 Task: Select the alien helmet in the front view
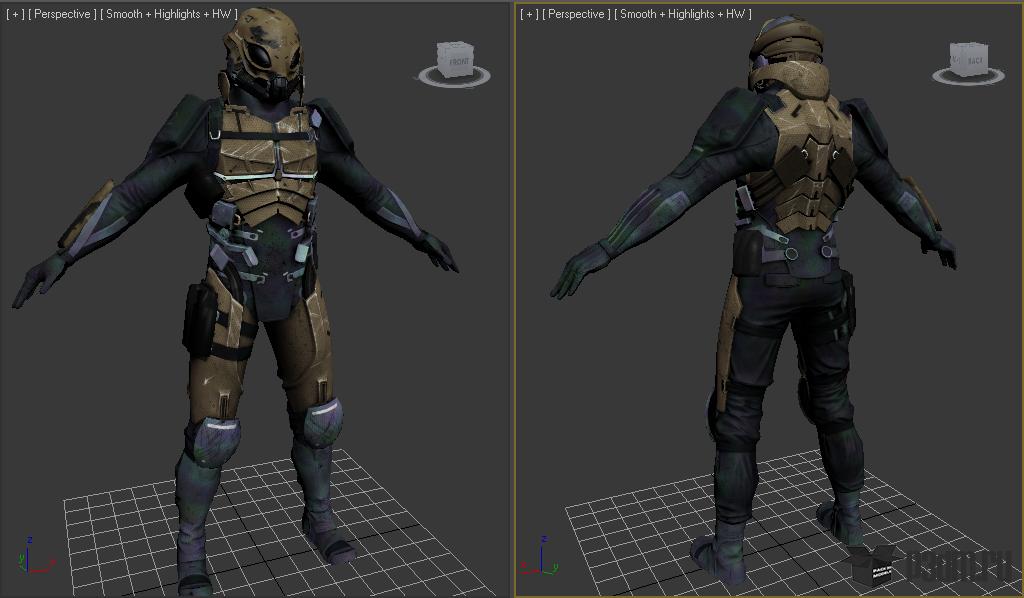(264, 54)
